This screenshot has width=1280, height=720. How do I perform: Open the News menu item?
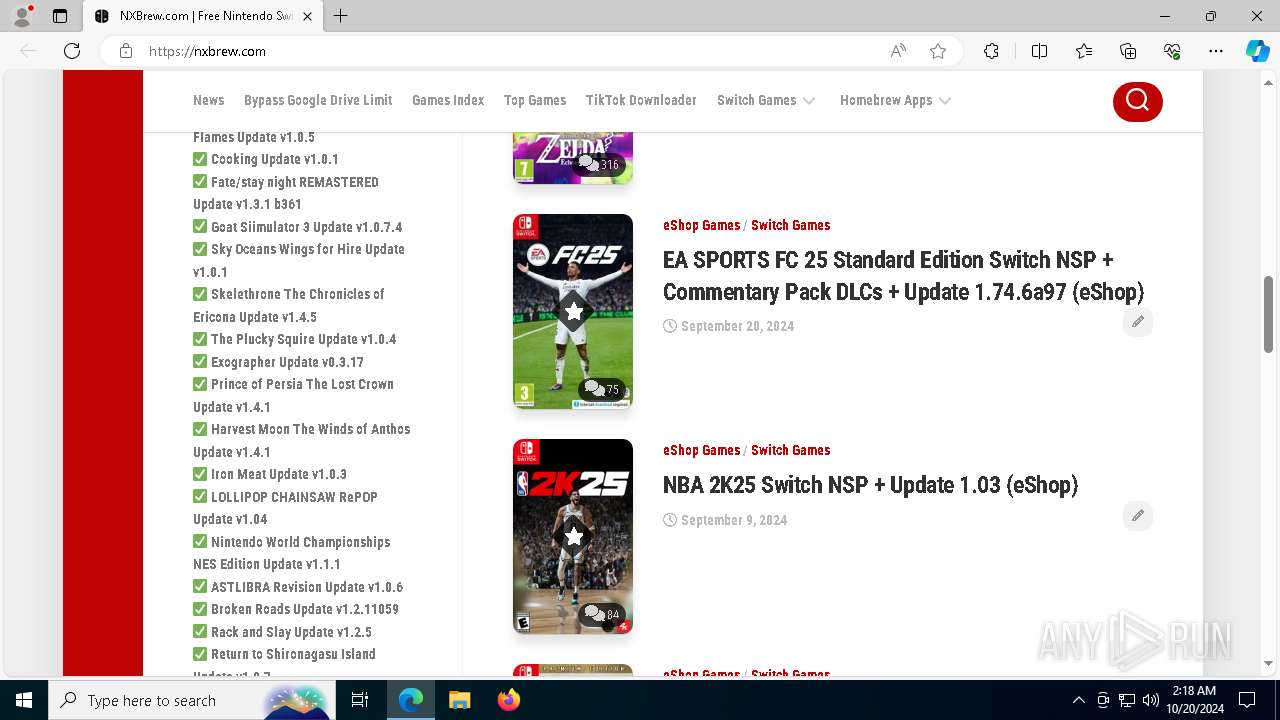[x=208, y=100]
